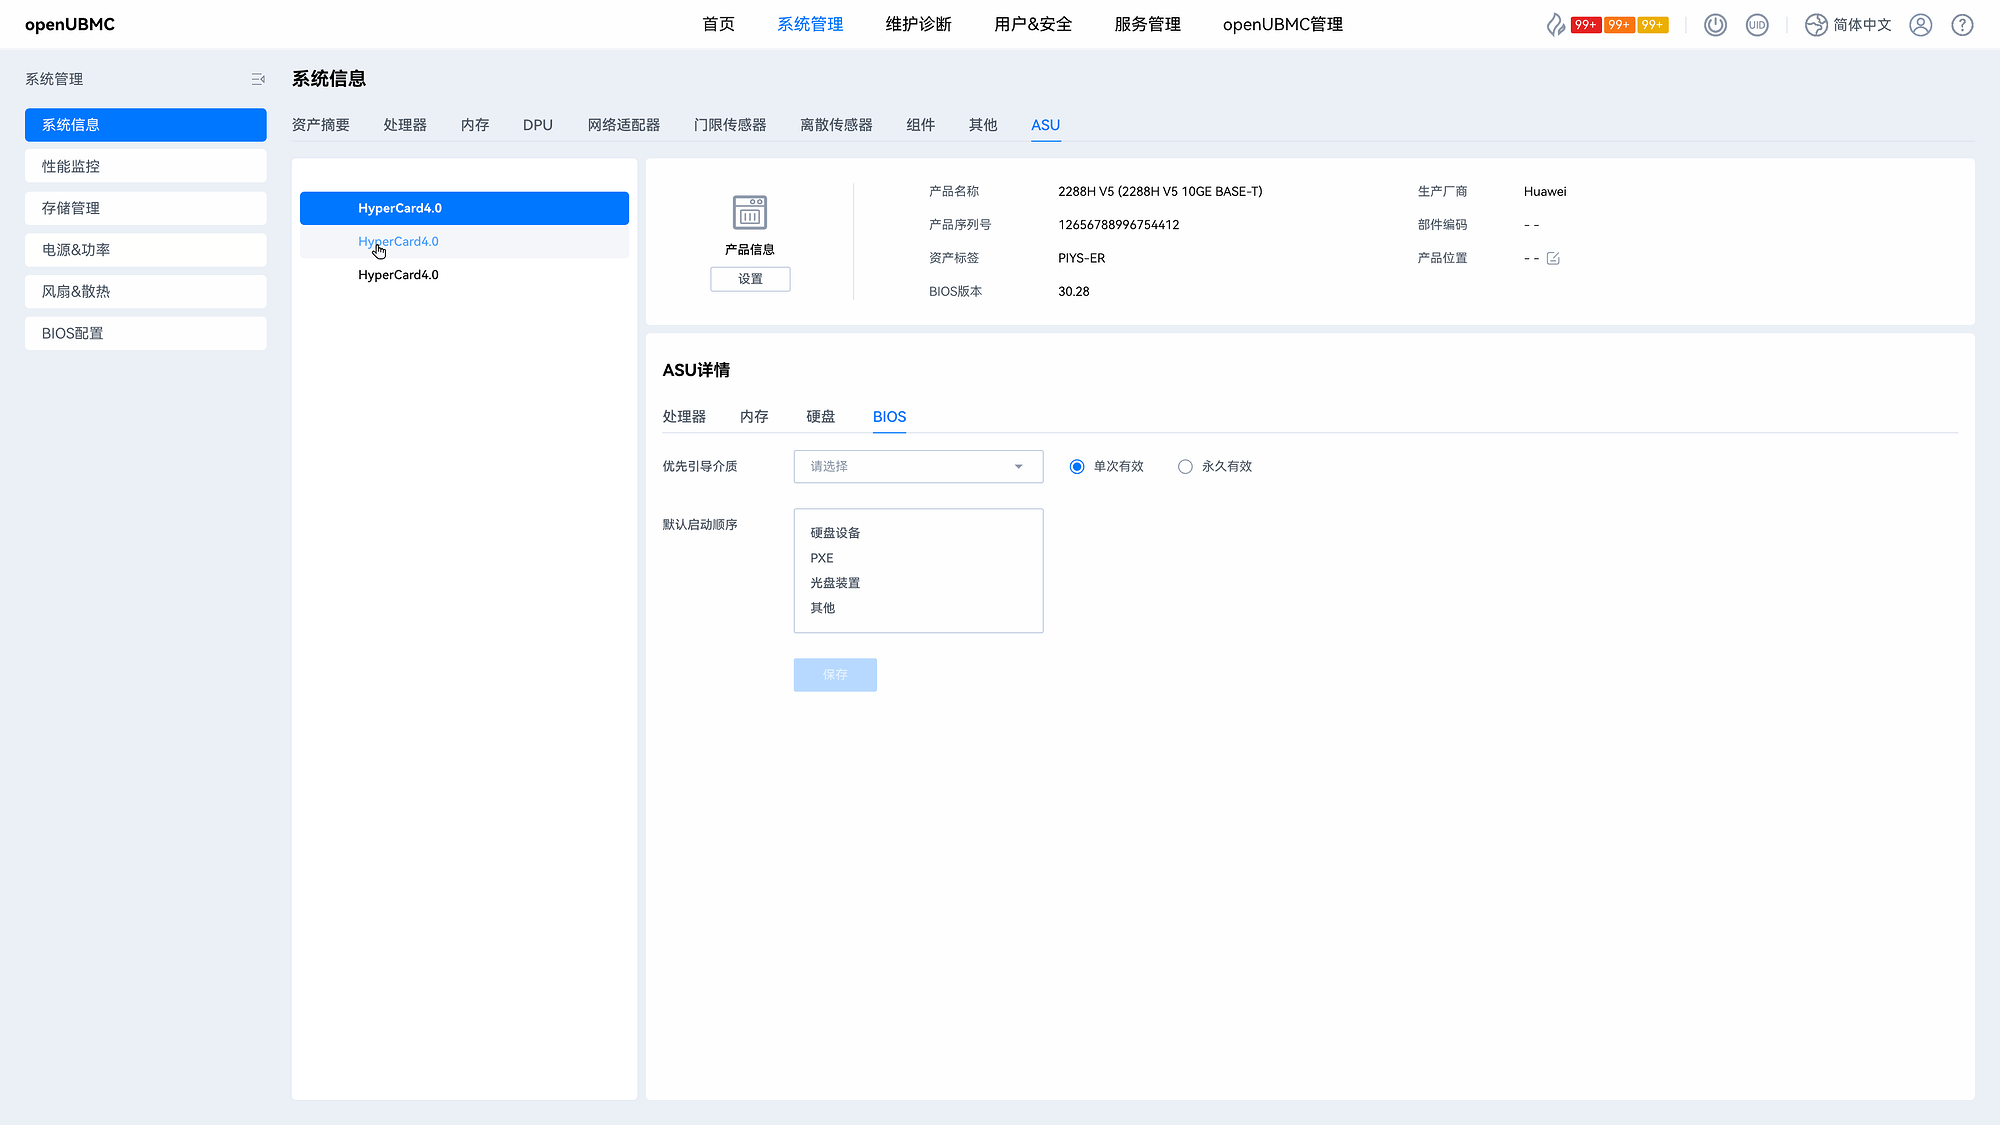
Task: Switch to the 网络适配器 tab
Action: click(624, 125)
